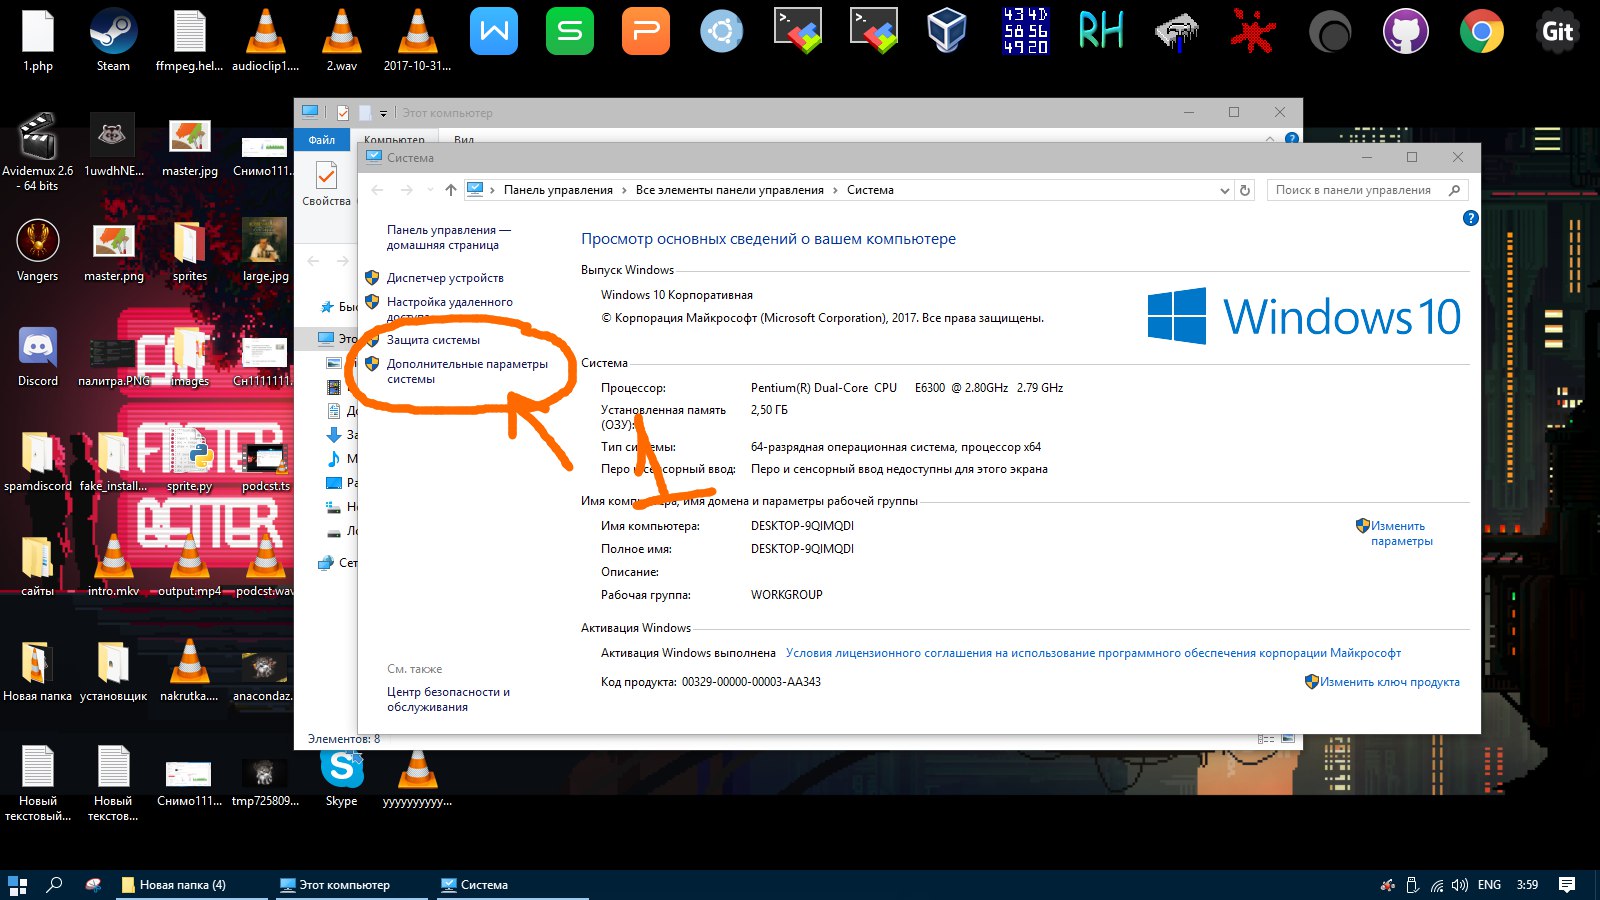Select the 'сайты' folder on desktop

[38, 566]
